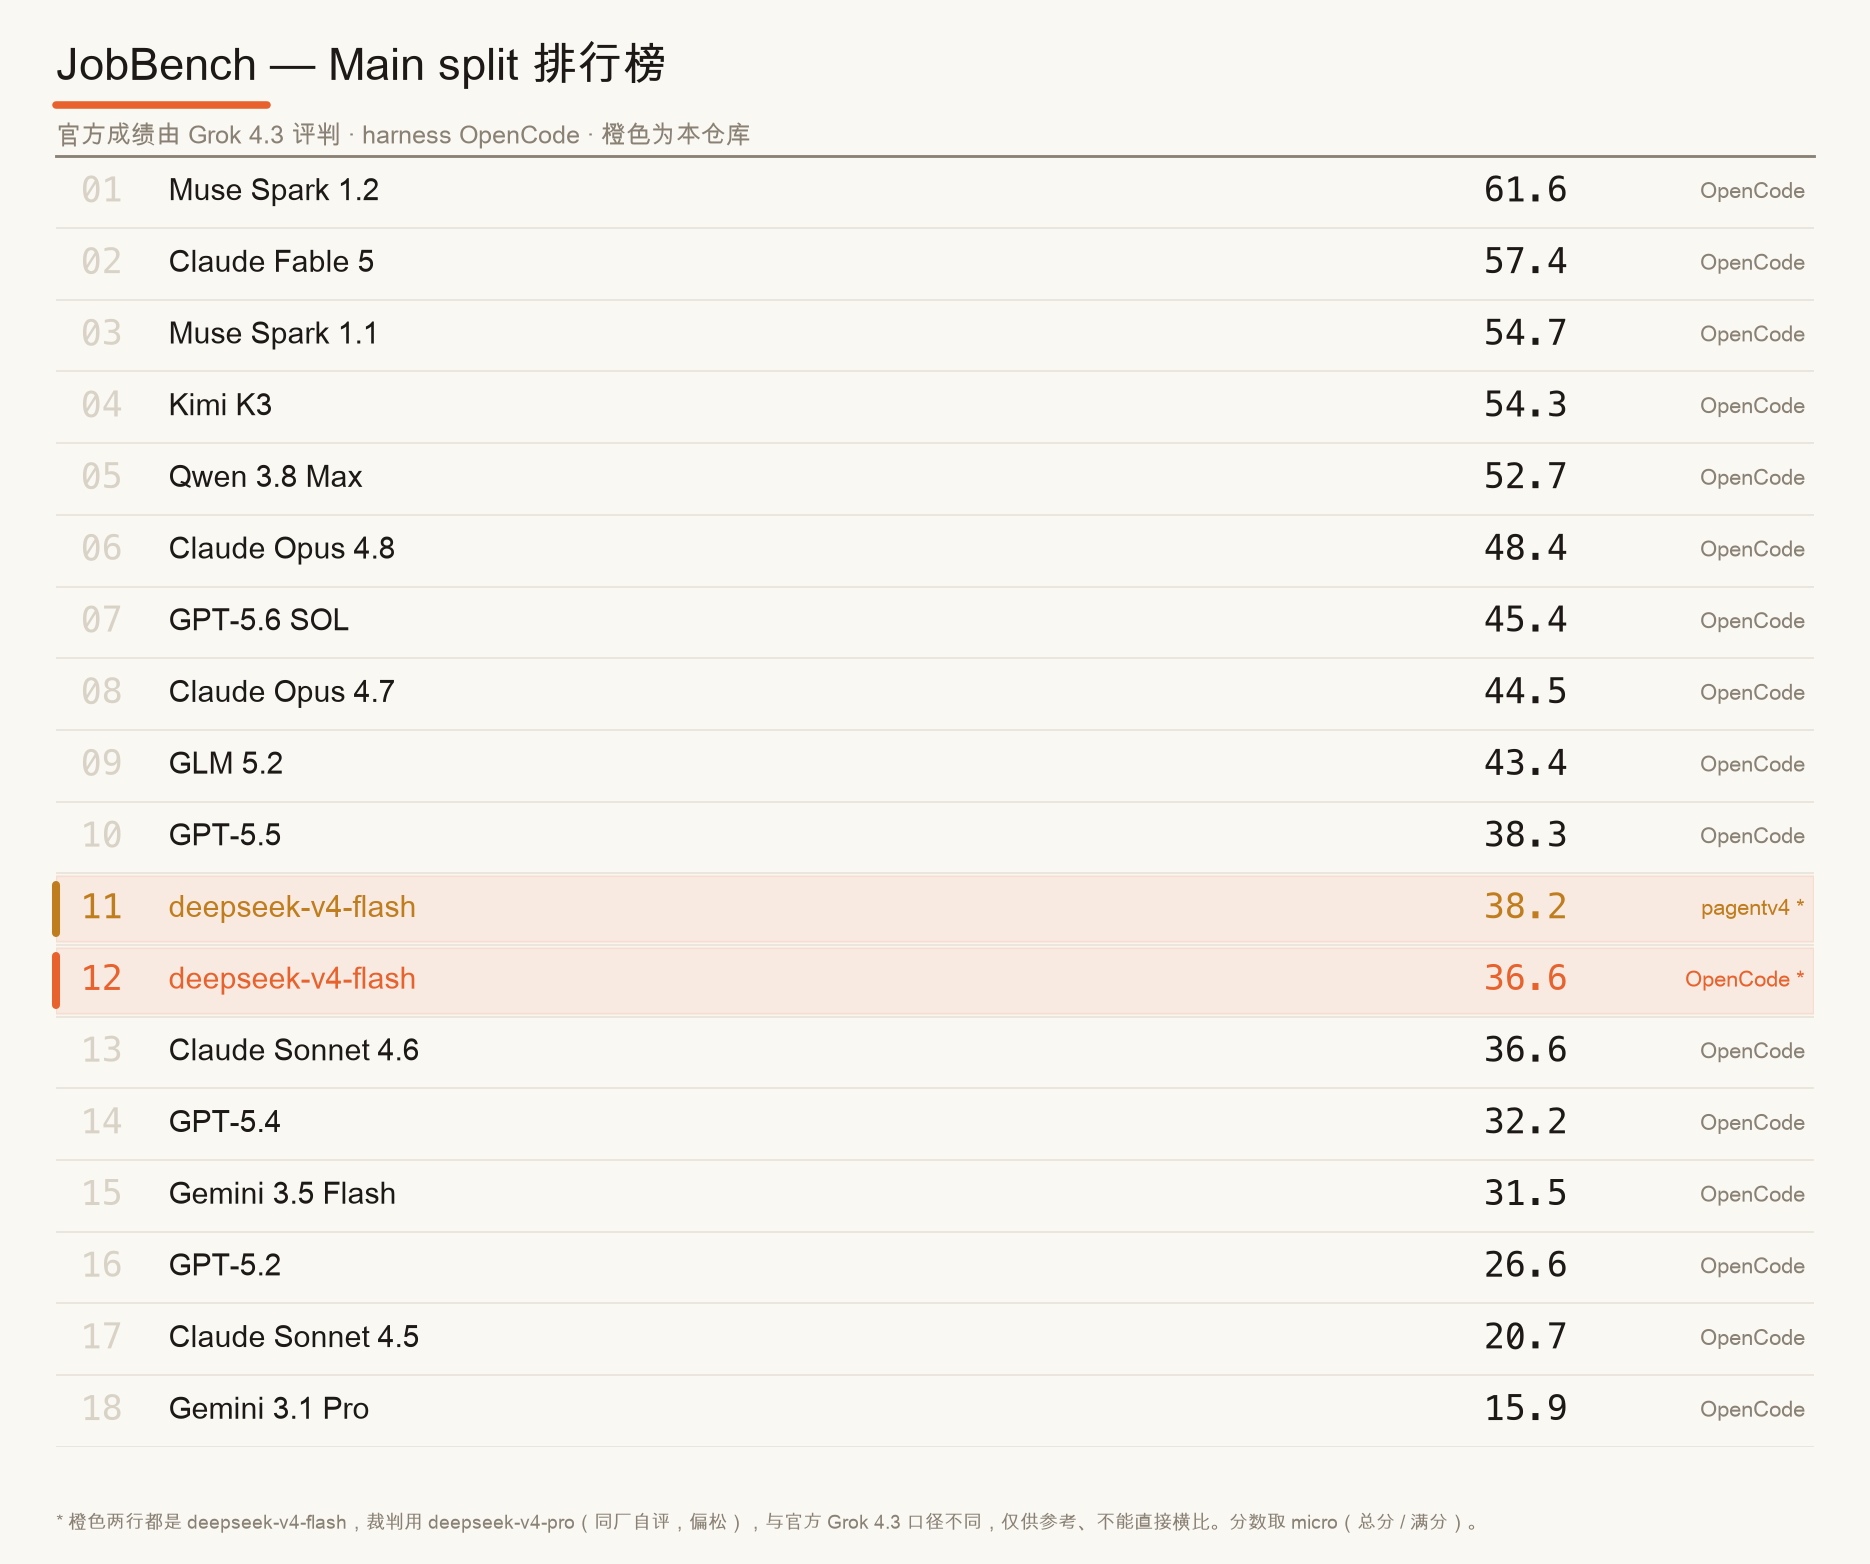
Task: Click the score 48.4
Action: pos(1525,548)
